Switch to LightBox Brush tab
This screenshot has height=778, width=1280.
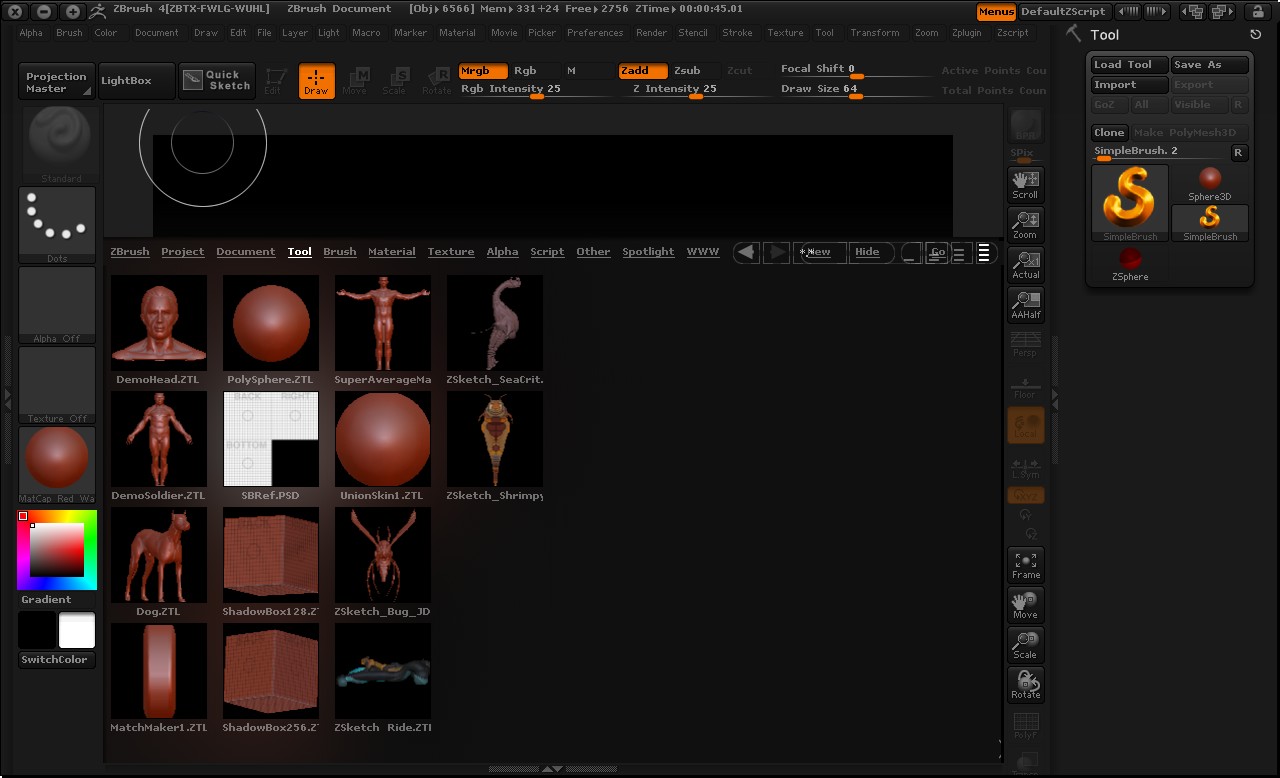(x=340, y=252)
